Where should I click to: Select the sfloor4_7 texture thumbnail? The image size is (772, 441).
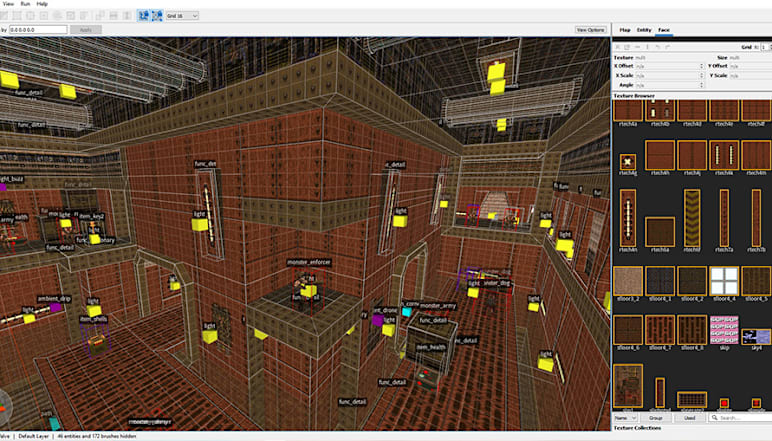pos(660,330)
